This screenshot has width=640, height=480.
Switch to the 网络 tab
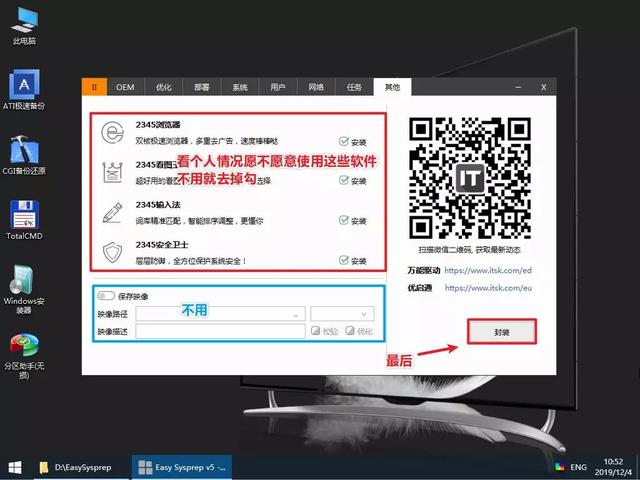tap(316, 87)
